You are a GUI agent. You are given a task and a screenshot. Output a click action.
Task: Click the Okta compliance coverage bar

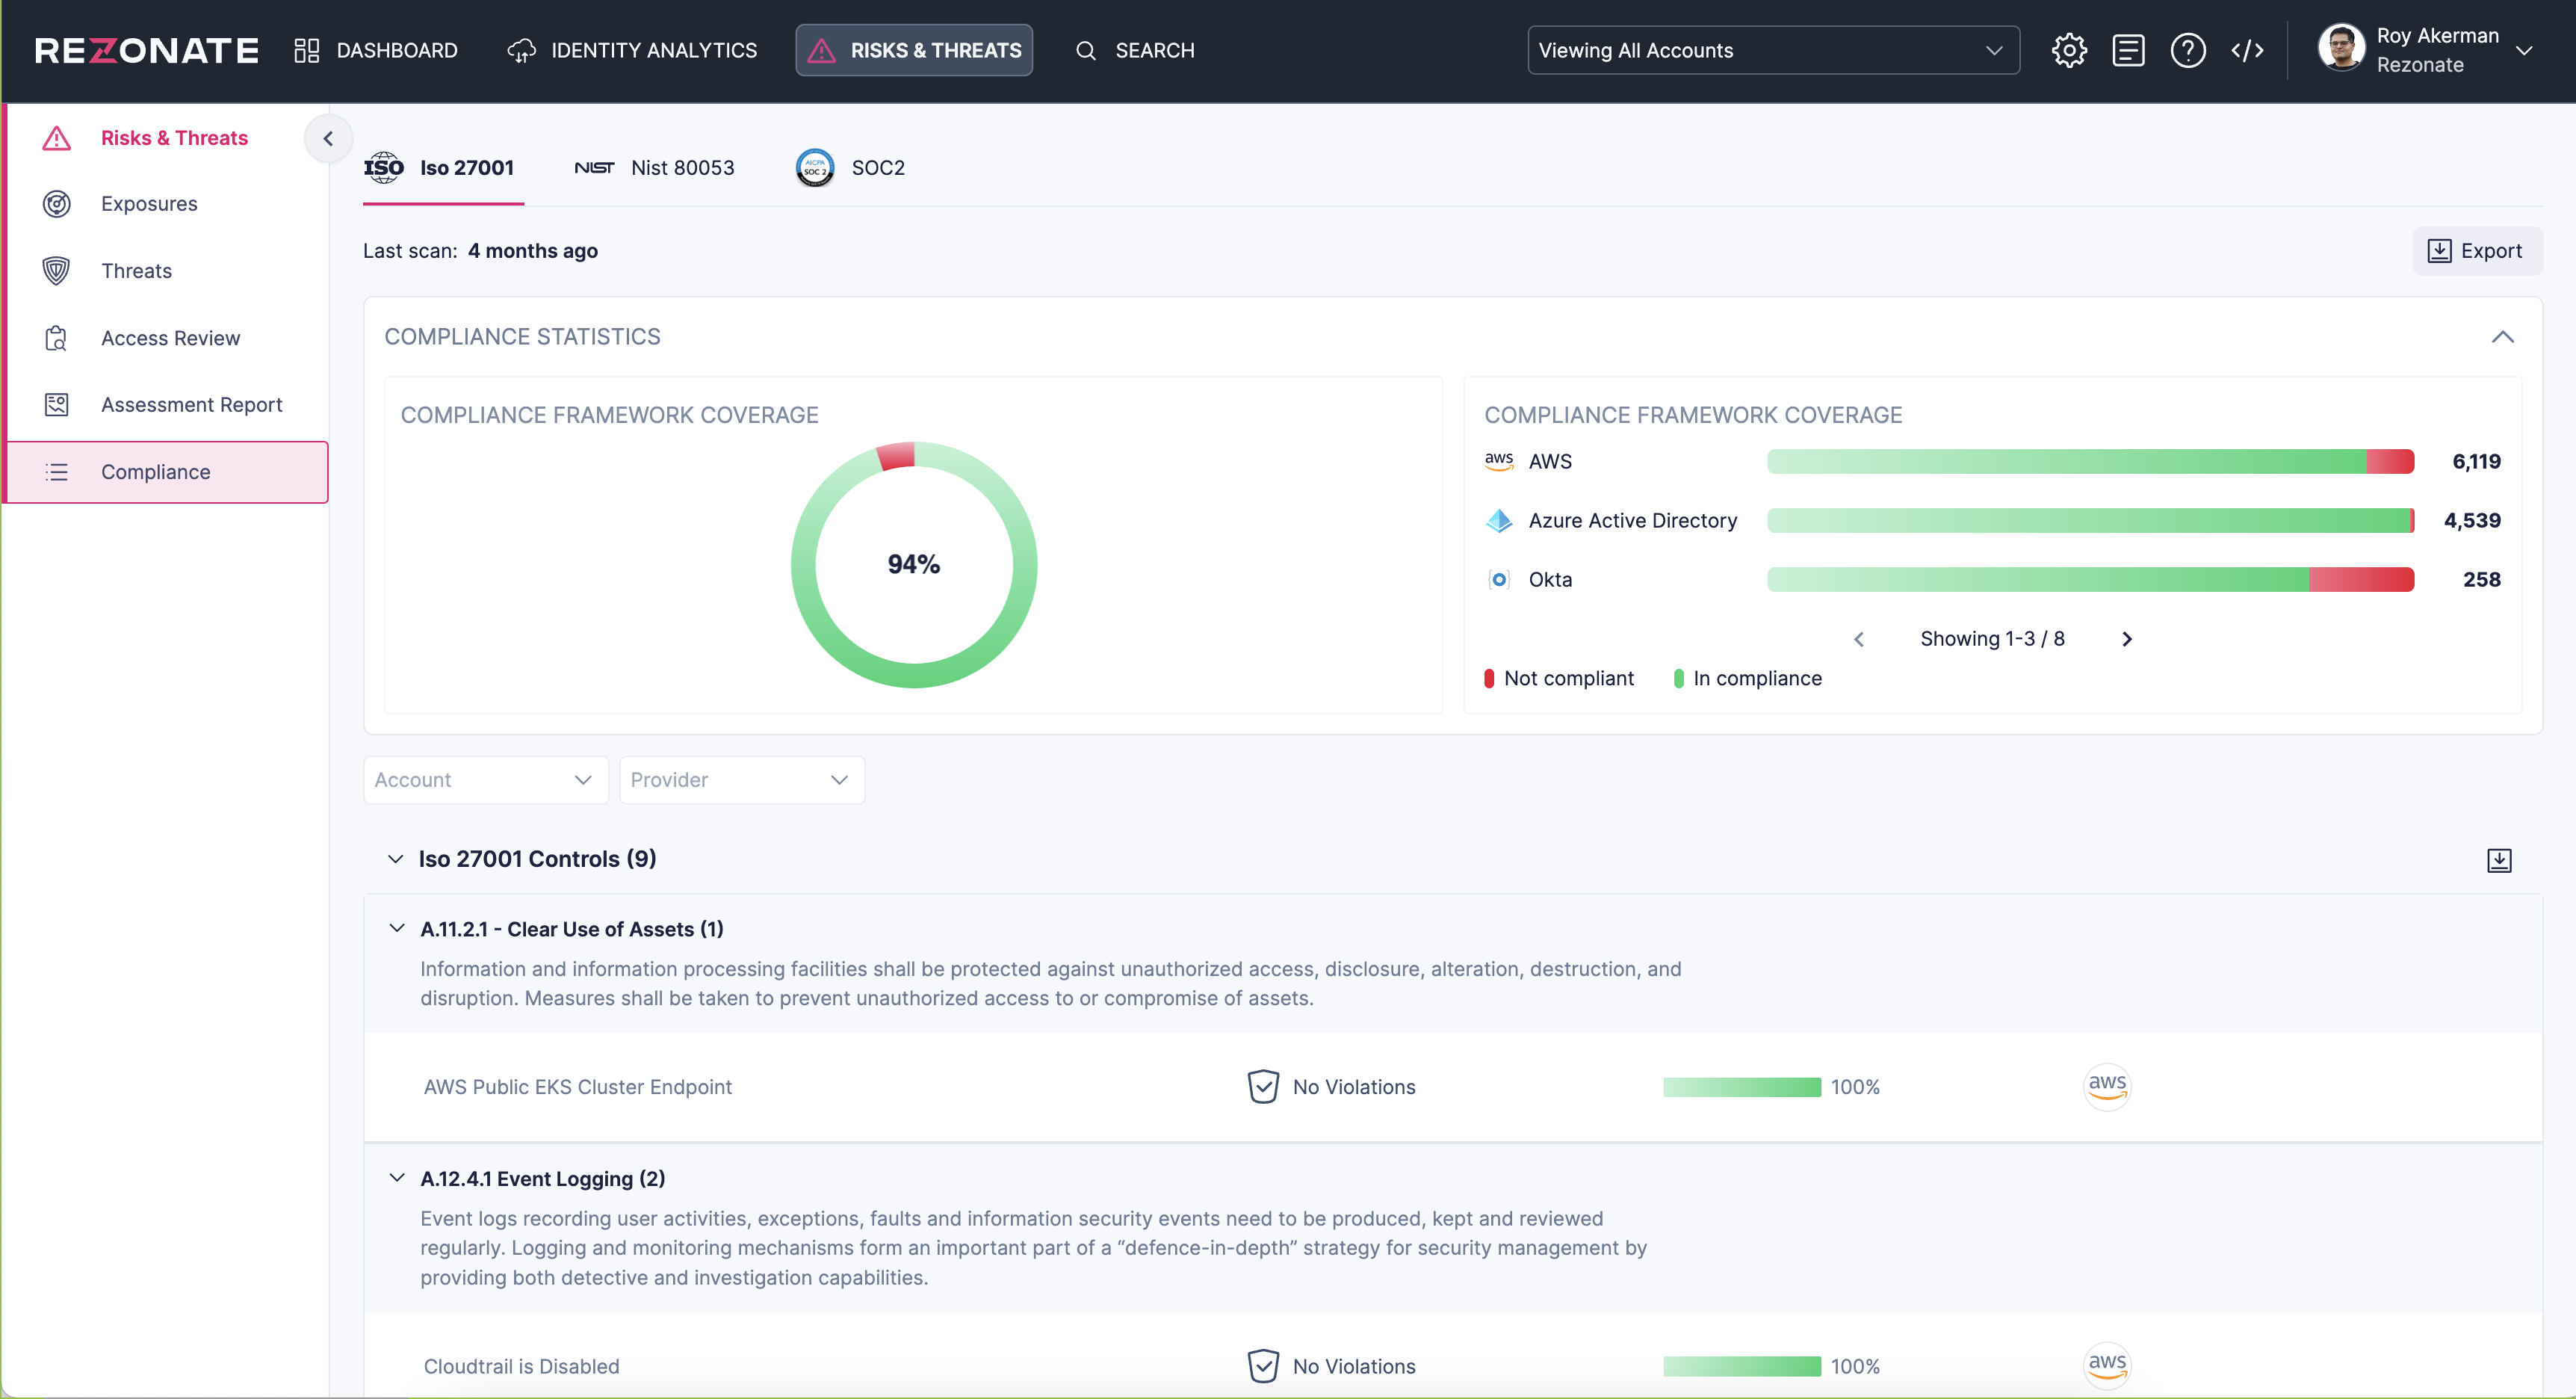[2090, 580]
